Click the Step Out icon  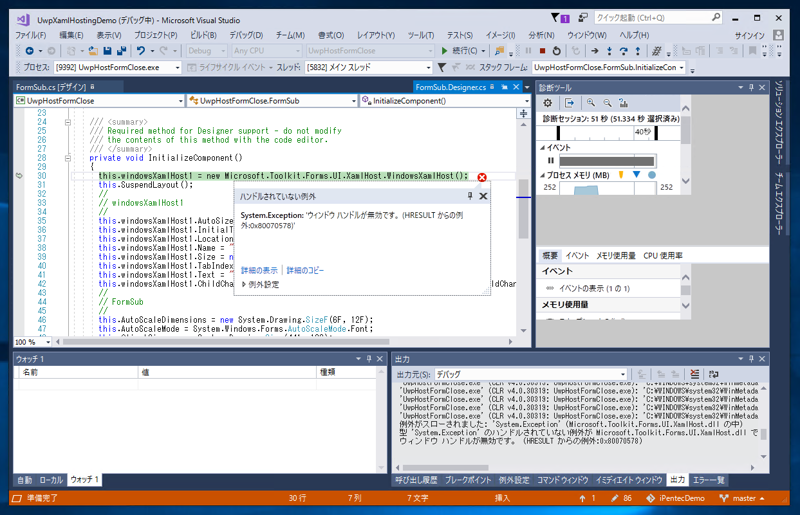pyautogui.click(x=638, y=51)
